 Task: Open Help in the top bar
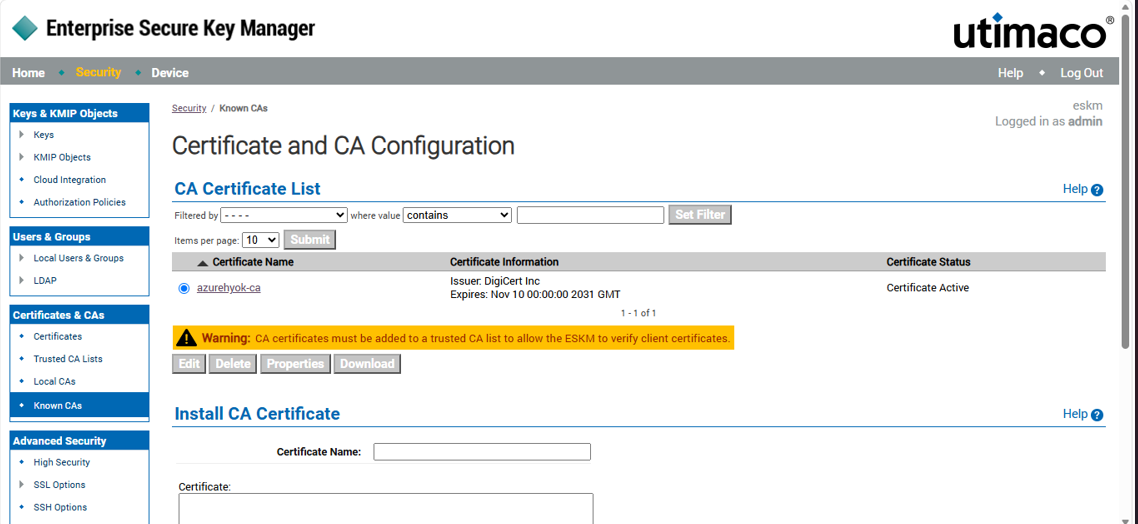[1010, 73]
